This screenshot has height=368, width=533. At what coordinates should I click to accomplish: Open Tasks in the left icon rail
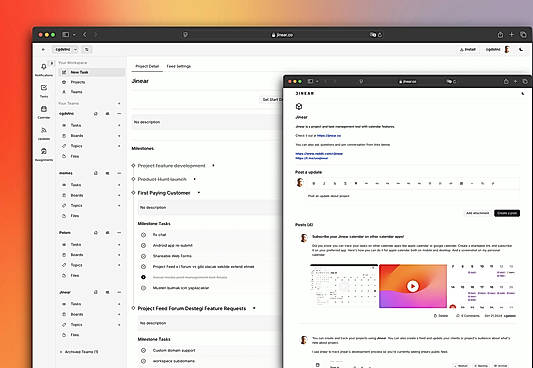(44, 91)
